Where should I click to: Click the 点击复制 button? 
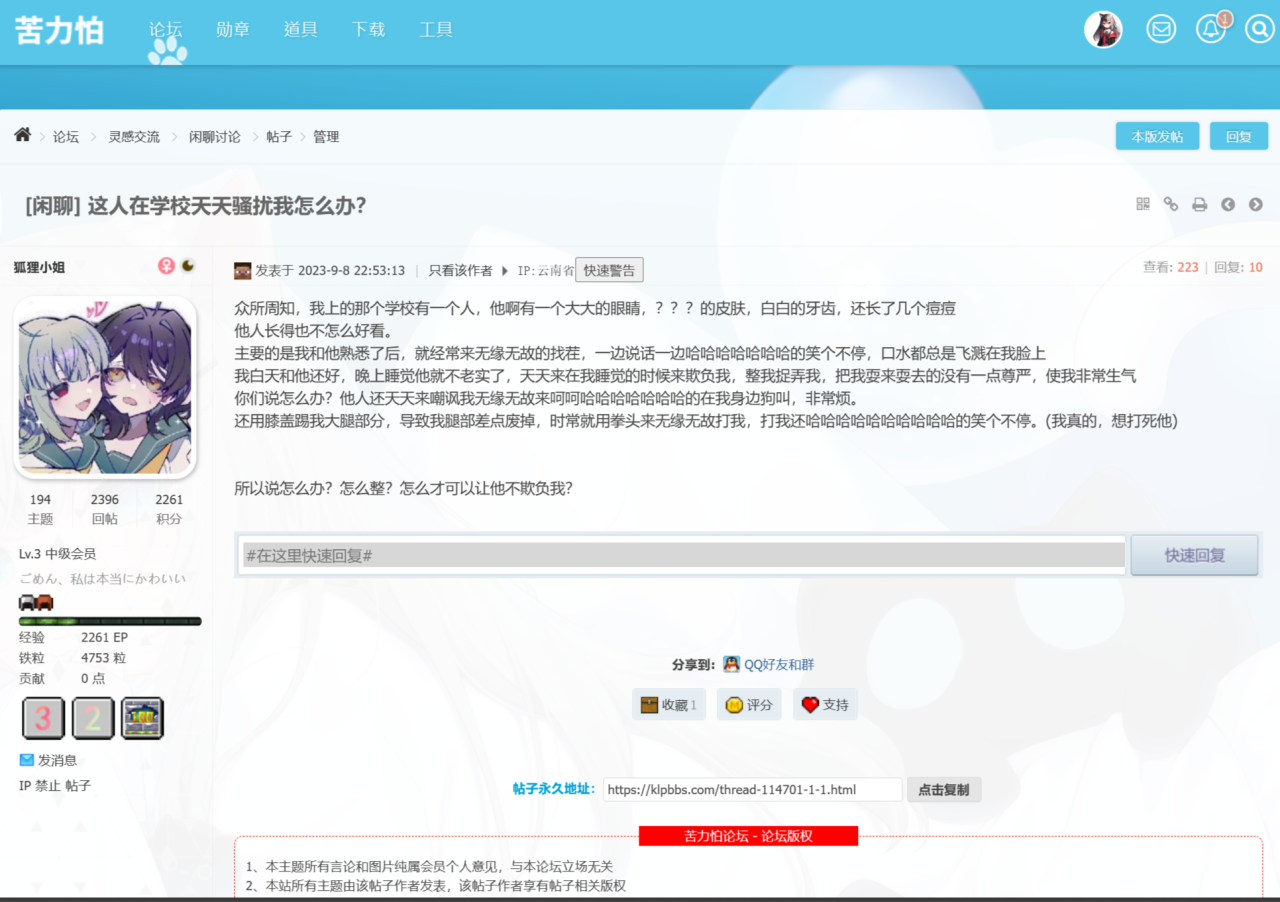pos(944,790)
